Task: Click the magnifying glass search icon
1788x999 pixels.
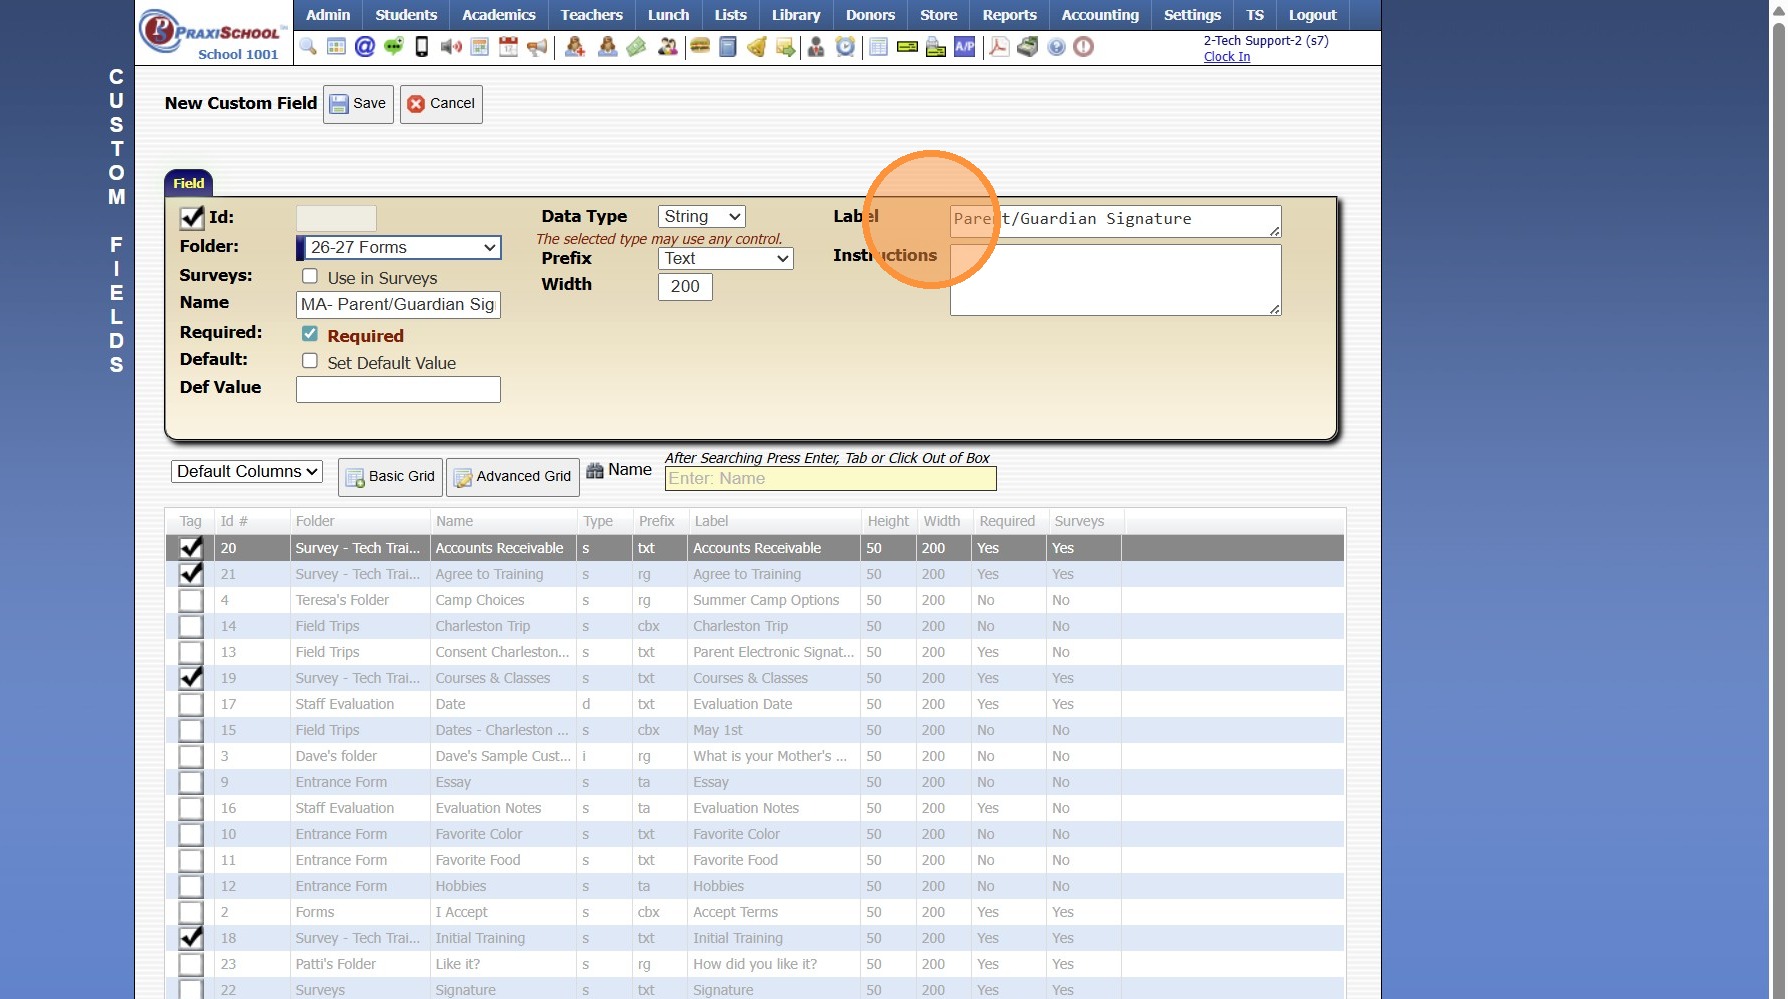Action: pos(308,47)
